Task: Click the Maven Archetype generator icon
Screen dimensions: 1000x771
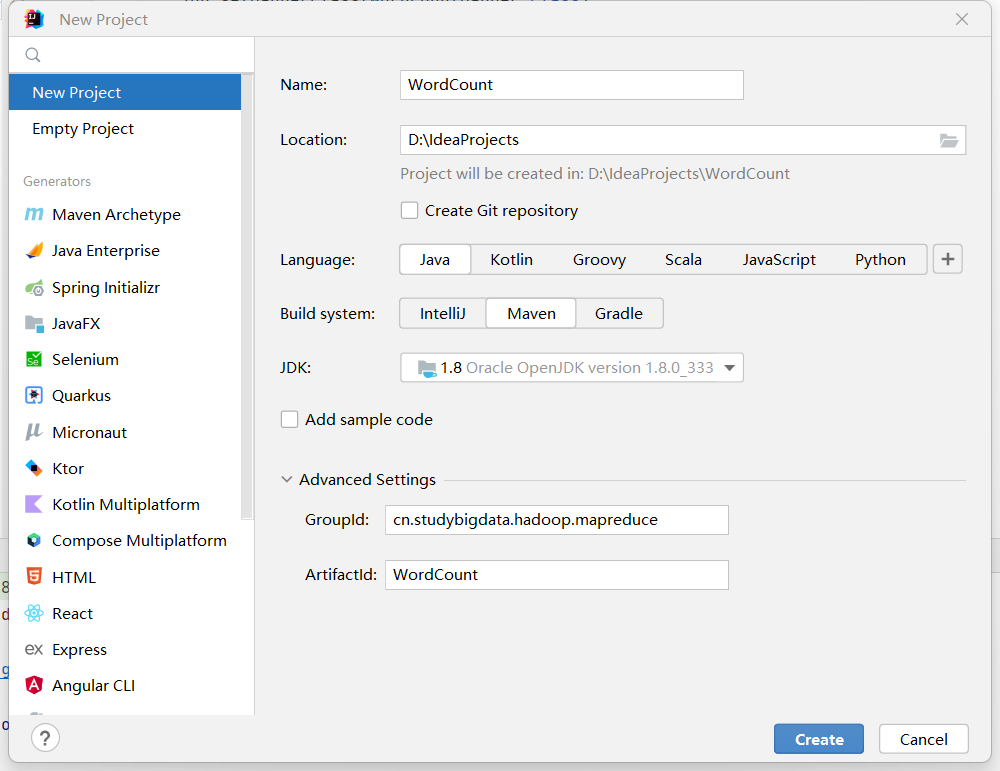Action: point(34,214)
